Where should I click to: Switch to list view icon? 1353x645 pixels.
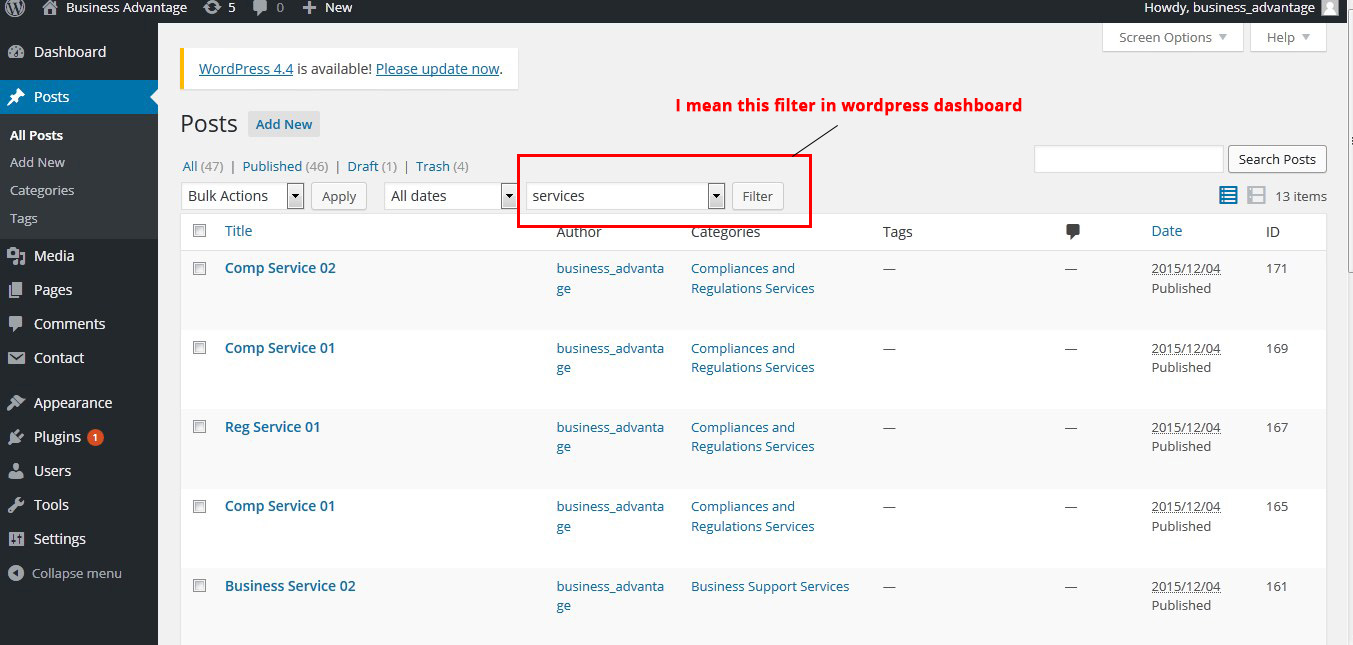[1228, 196]
